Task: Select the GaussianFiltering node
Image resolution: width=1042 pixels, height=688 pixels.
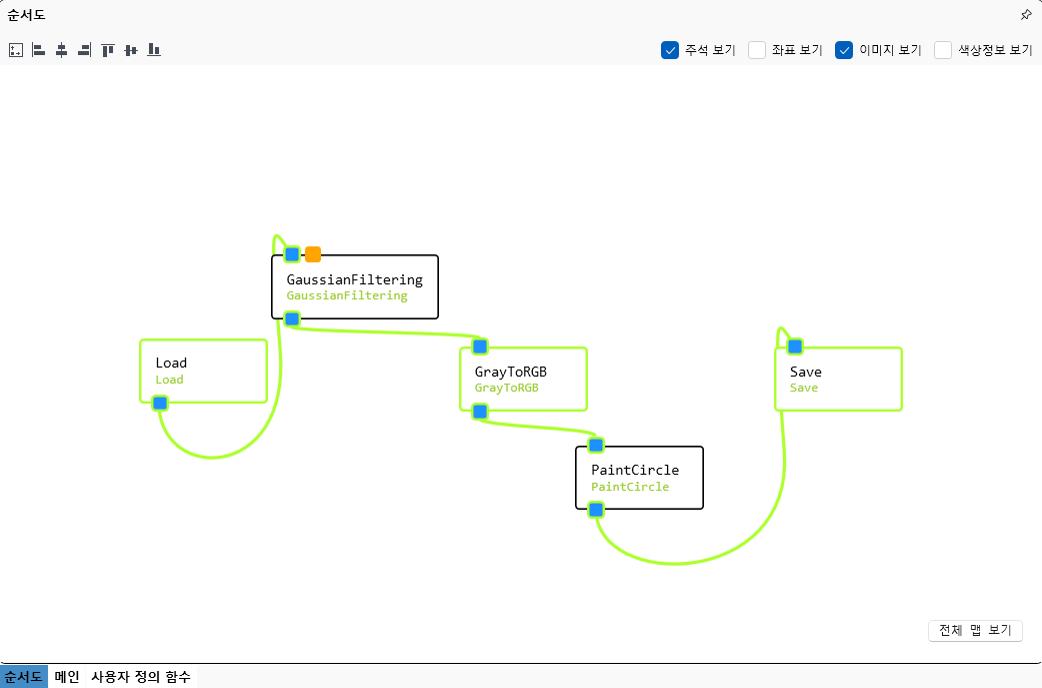Action: pos(355,287)
